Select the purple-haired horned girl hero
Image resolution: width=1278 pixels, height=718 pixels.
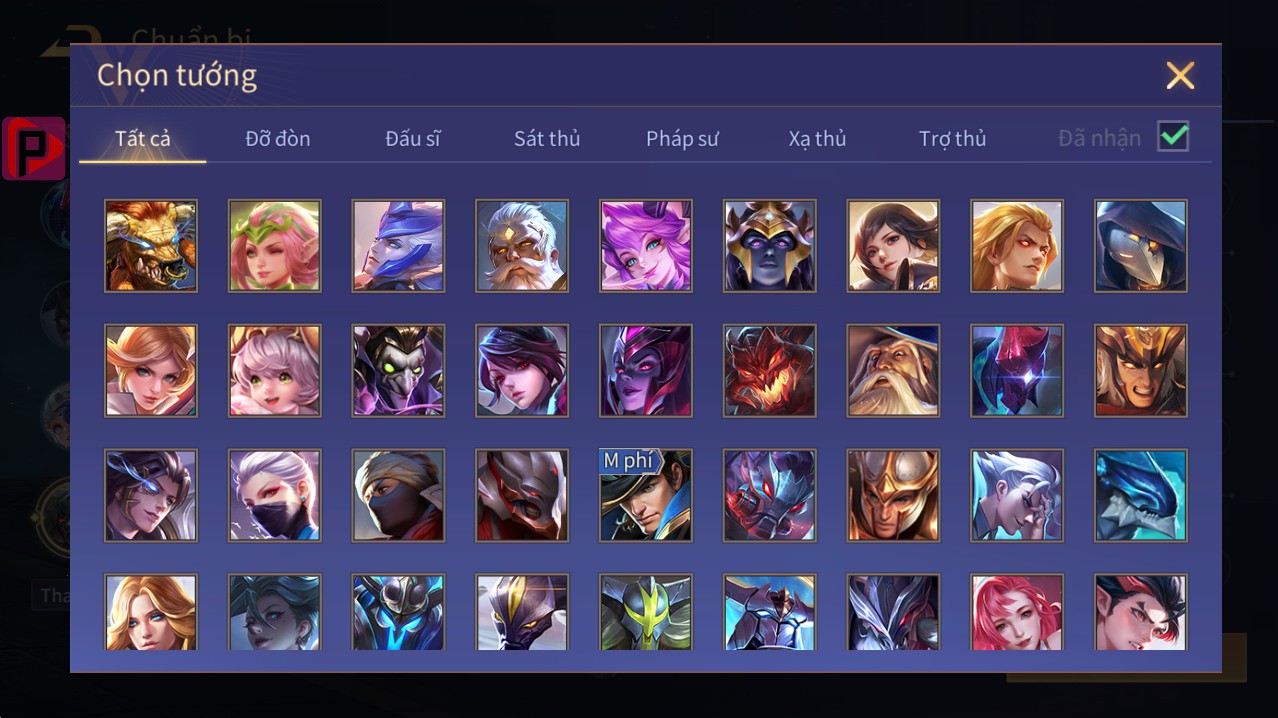click(x=646, y=246)
